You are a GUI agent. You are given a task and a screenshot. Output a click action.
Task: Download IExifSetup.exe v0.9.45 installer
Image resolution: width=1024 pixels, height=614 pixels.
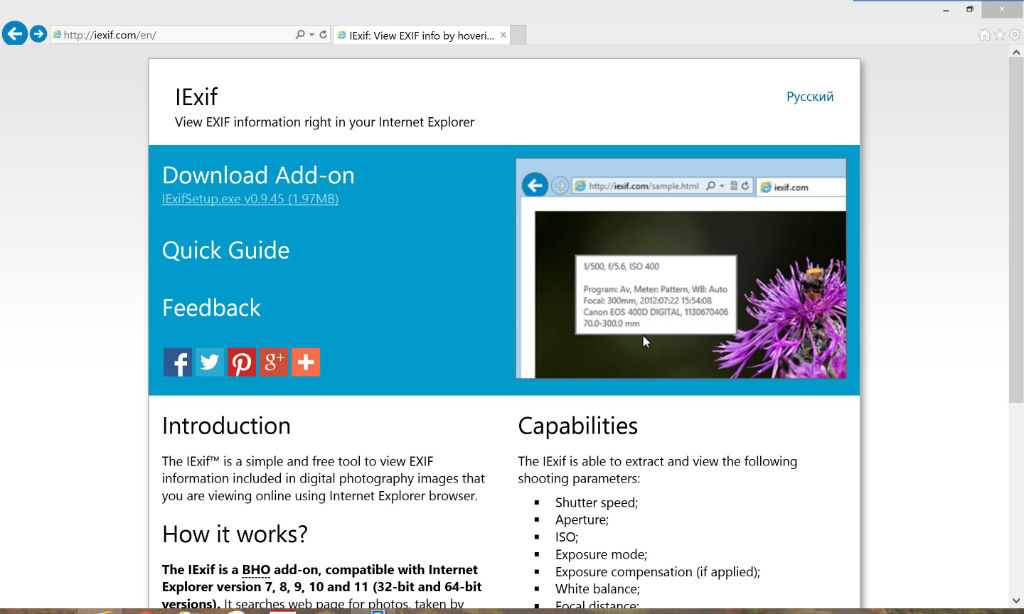(250, 199)
